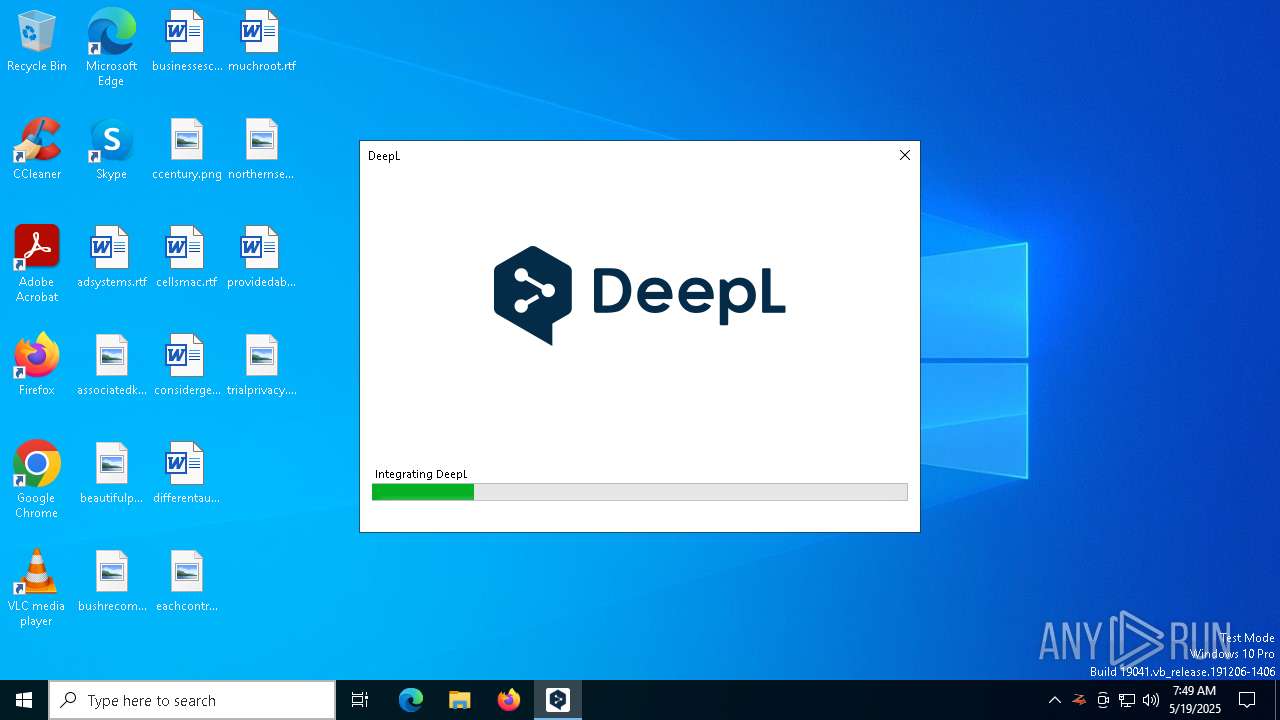Open Skype desktop shortcut
This screenshot has width=1280, height=720.
(111, 150)
